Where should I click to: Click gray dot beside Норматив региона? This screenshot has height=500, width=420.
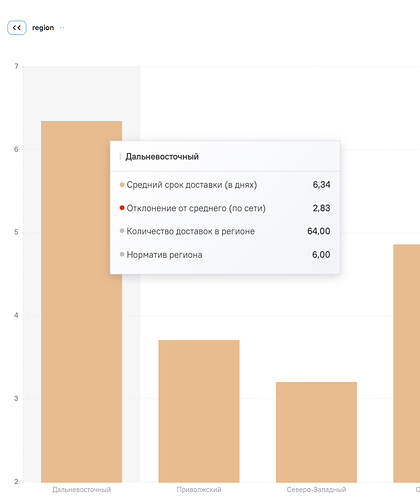tap(122, 255)
